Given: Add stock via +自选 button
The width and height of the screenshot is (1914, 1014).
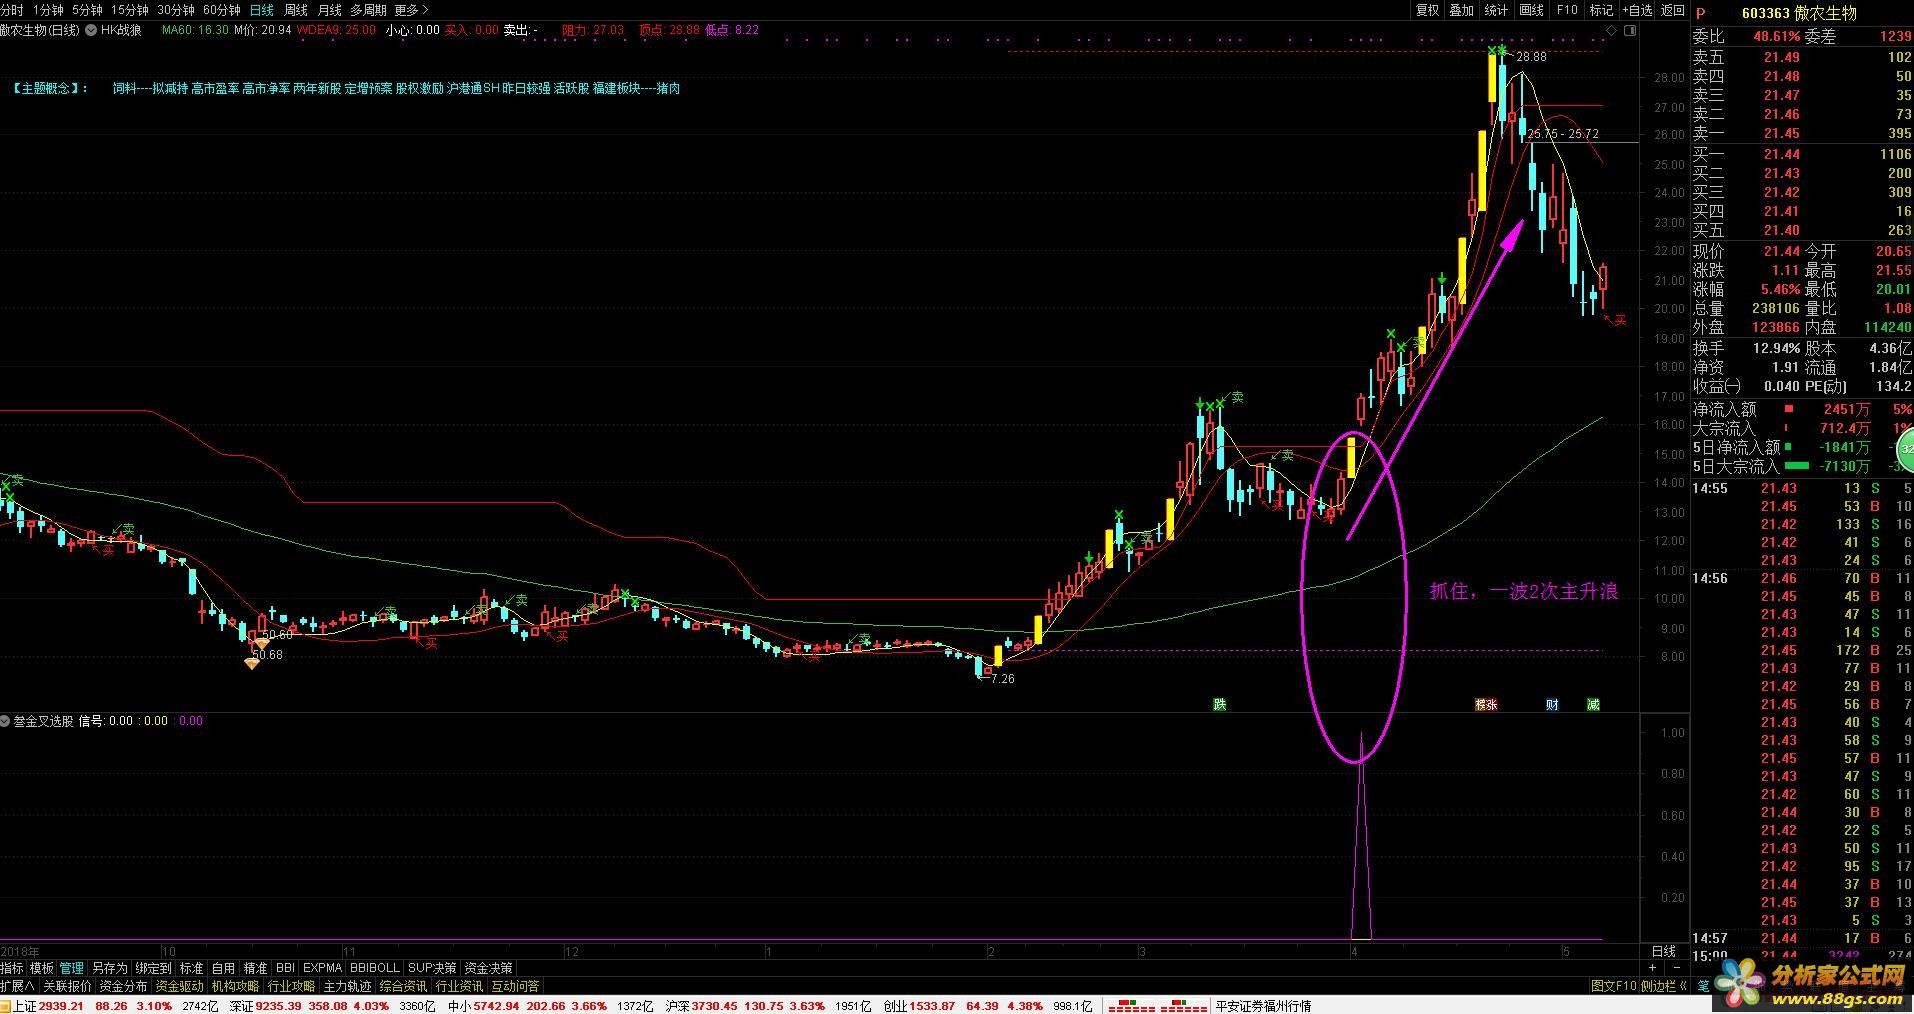Looking at the screenshot, I should pos(1637,10).
